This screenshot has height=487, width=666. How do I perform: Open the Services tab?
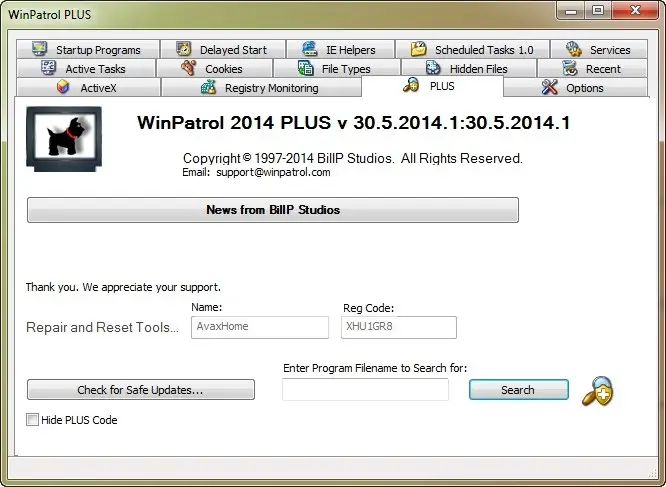[599, 49]
